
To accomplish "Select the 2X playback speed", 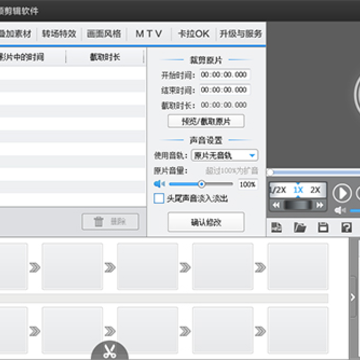I will tap(315, 190).
